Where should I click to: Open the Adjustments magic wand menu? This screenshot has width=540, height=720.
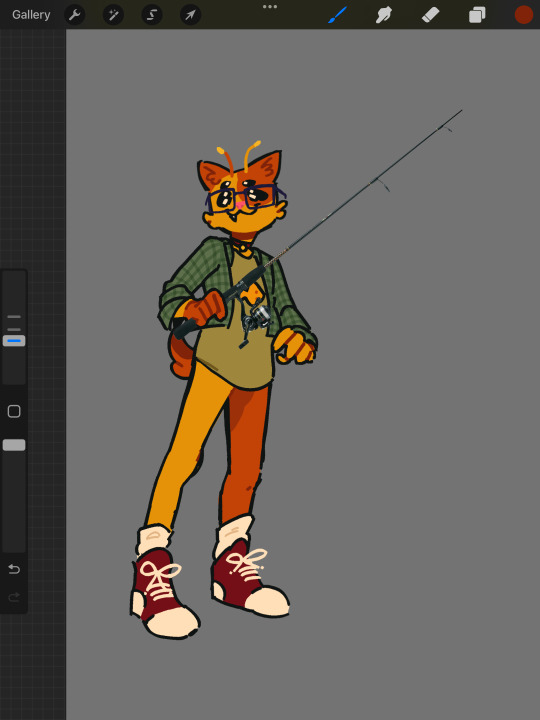point(113,15)
